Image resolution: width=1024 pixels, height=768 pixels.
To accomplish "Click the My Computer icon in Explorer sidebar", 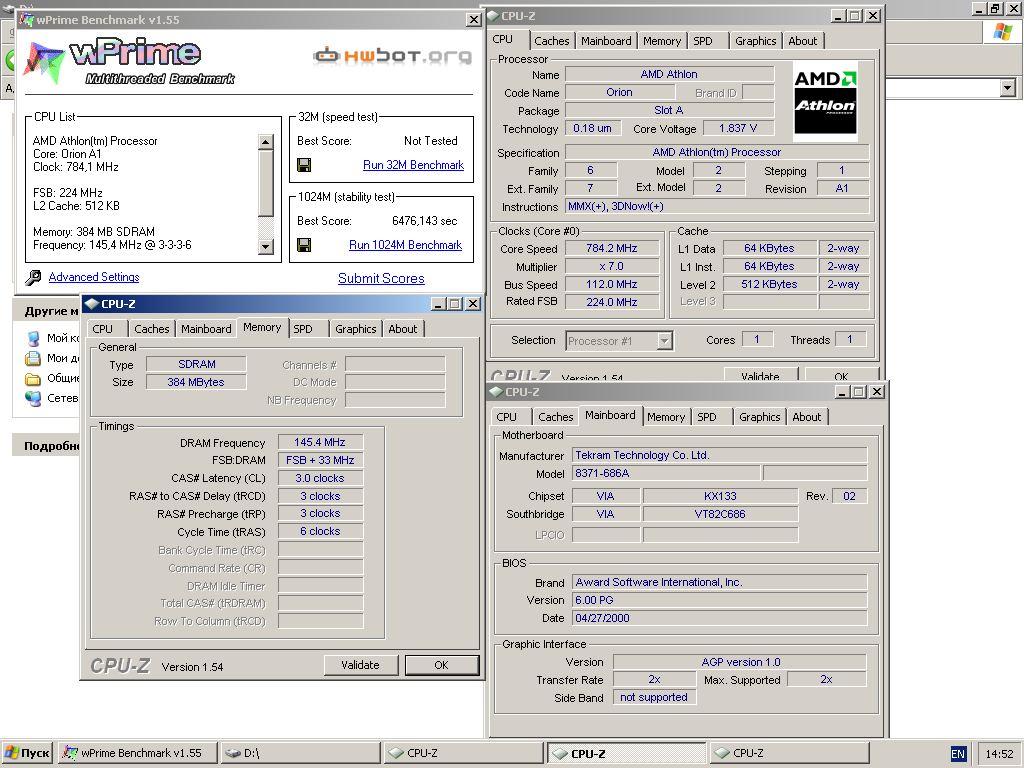I will 33,338.
